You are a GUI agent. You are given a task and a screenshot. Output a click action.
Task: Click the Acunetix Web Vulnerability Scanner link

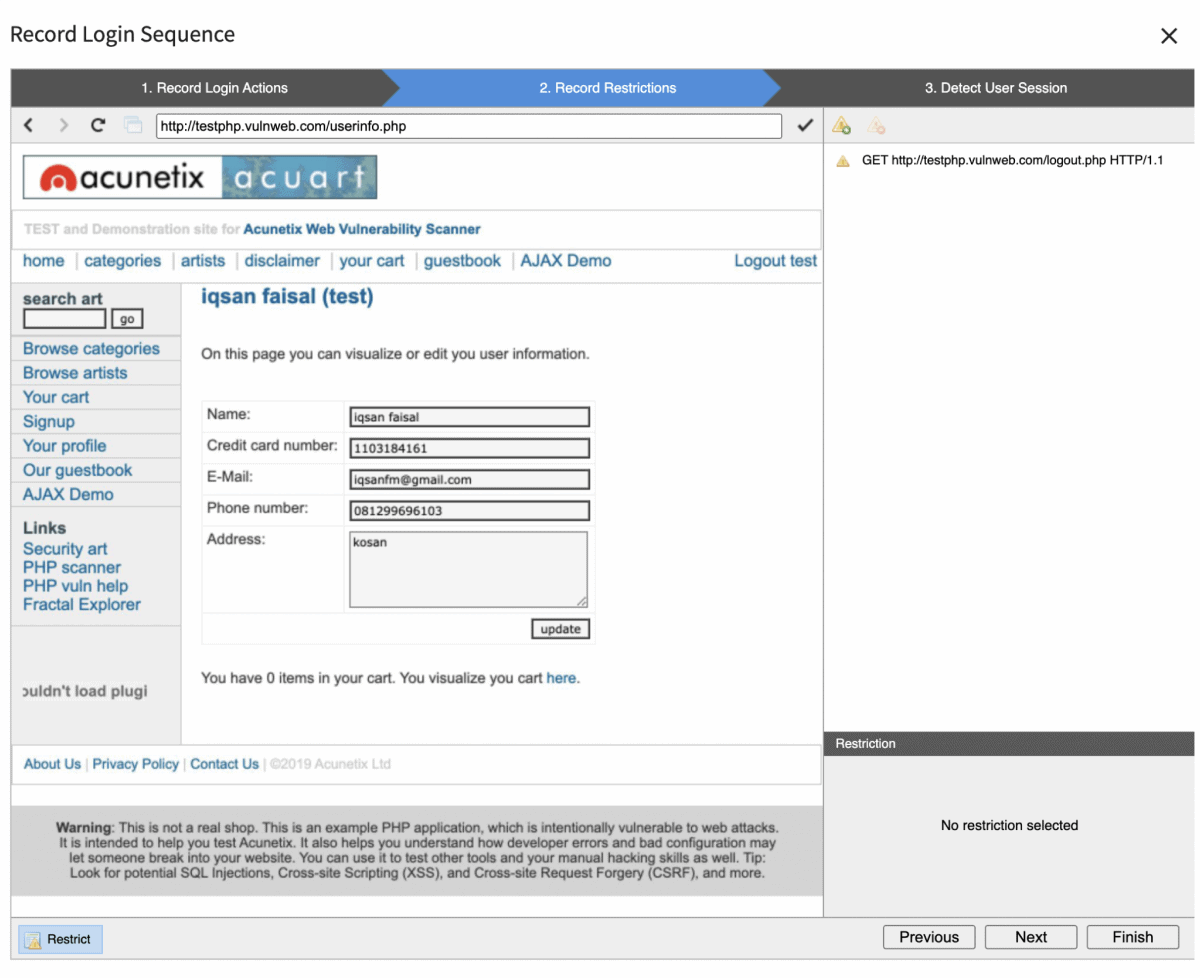pos(362,229)
